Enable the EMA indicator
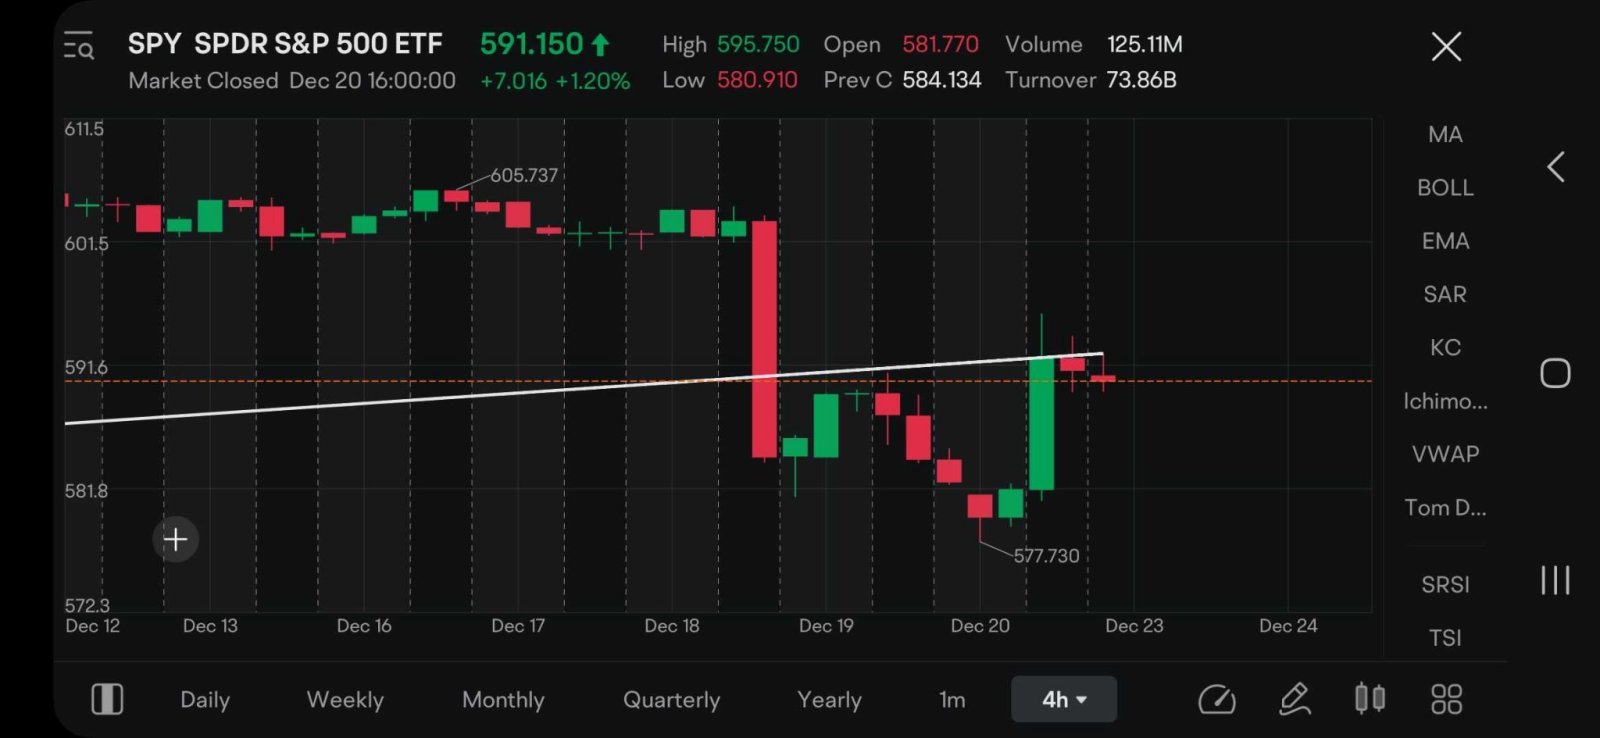Viewport: 1600px width, 738px height. coord(1445,241)
